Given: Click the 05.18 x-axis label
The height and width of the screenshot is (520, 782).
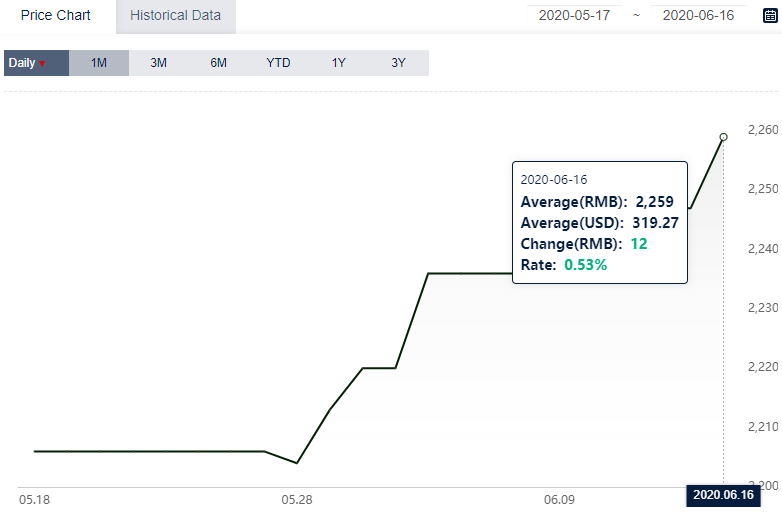Looking at the screenshot, I should point(34,500).
